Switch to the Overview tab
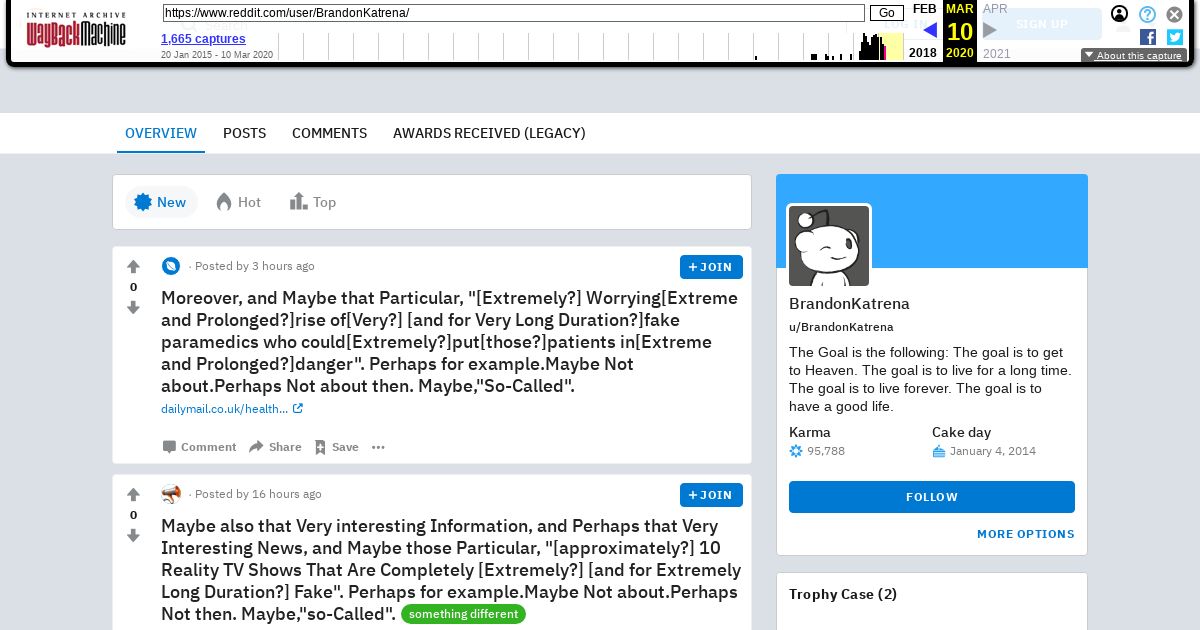 (161, 133)
